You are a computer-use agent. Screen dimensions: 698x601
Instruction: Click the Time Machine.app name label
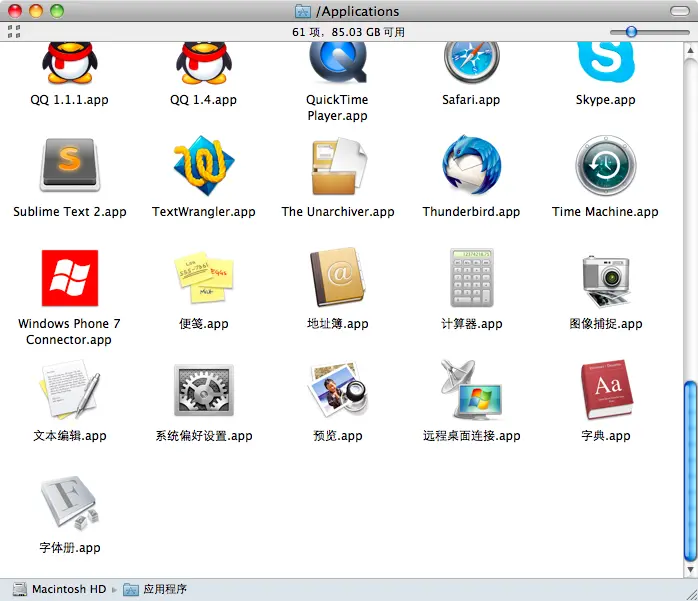[x=605, y=212]
